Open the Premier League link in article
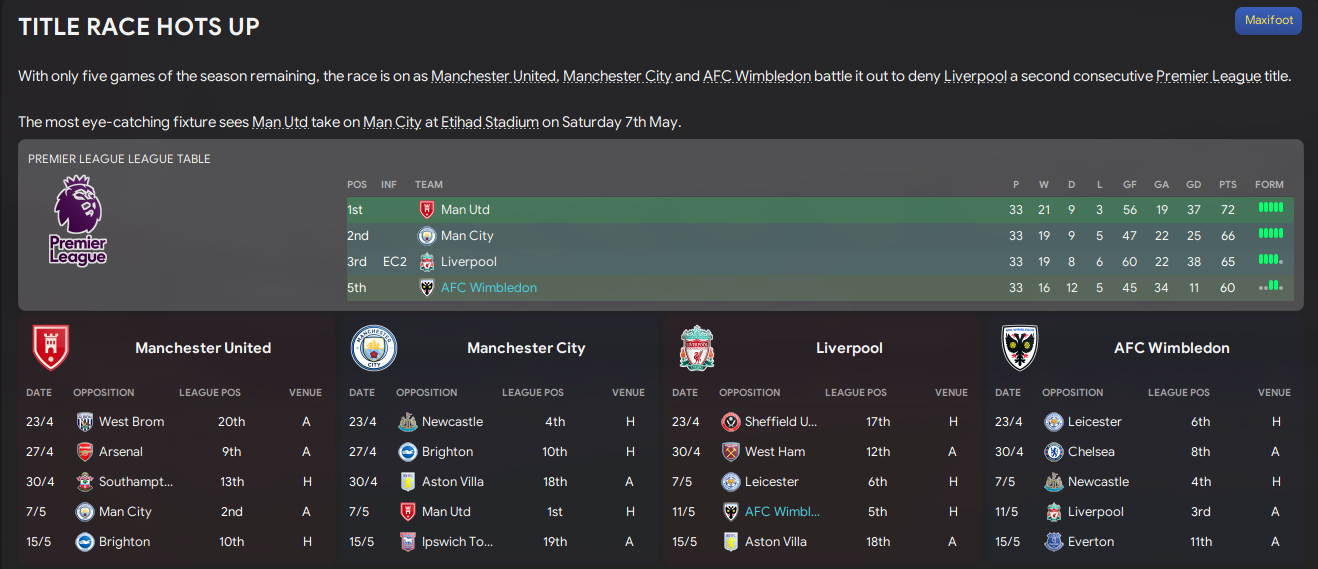Screen dimensions: 1318x569 point(1208,76)
